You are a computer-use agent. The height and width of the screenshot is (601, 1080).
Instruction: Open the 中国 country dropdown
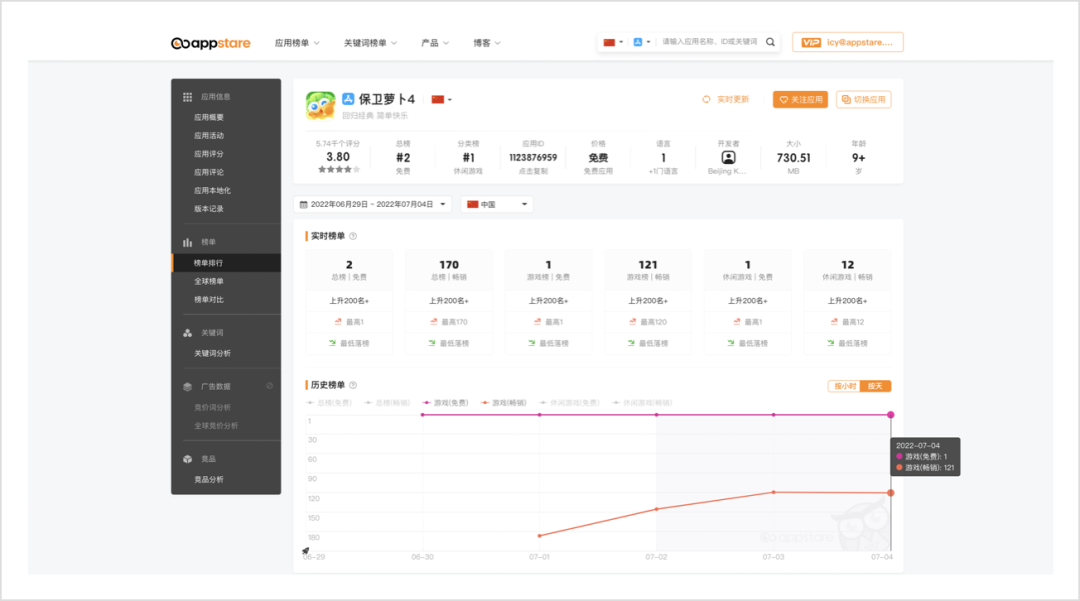pos(497,204)
